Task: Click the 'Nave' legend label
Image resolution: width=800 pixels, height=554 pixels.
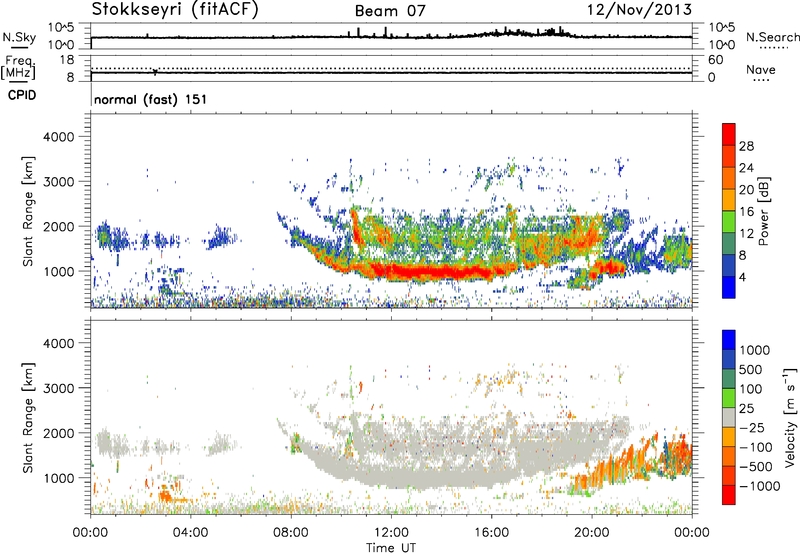Action: pos(761,69)
